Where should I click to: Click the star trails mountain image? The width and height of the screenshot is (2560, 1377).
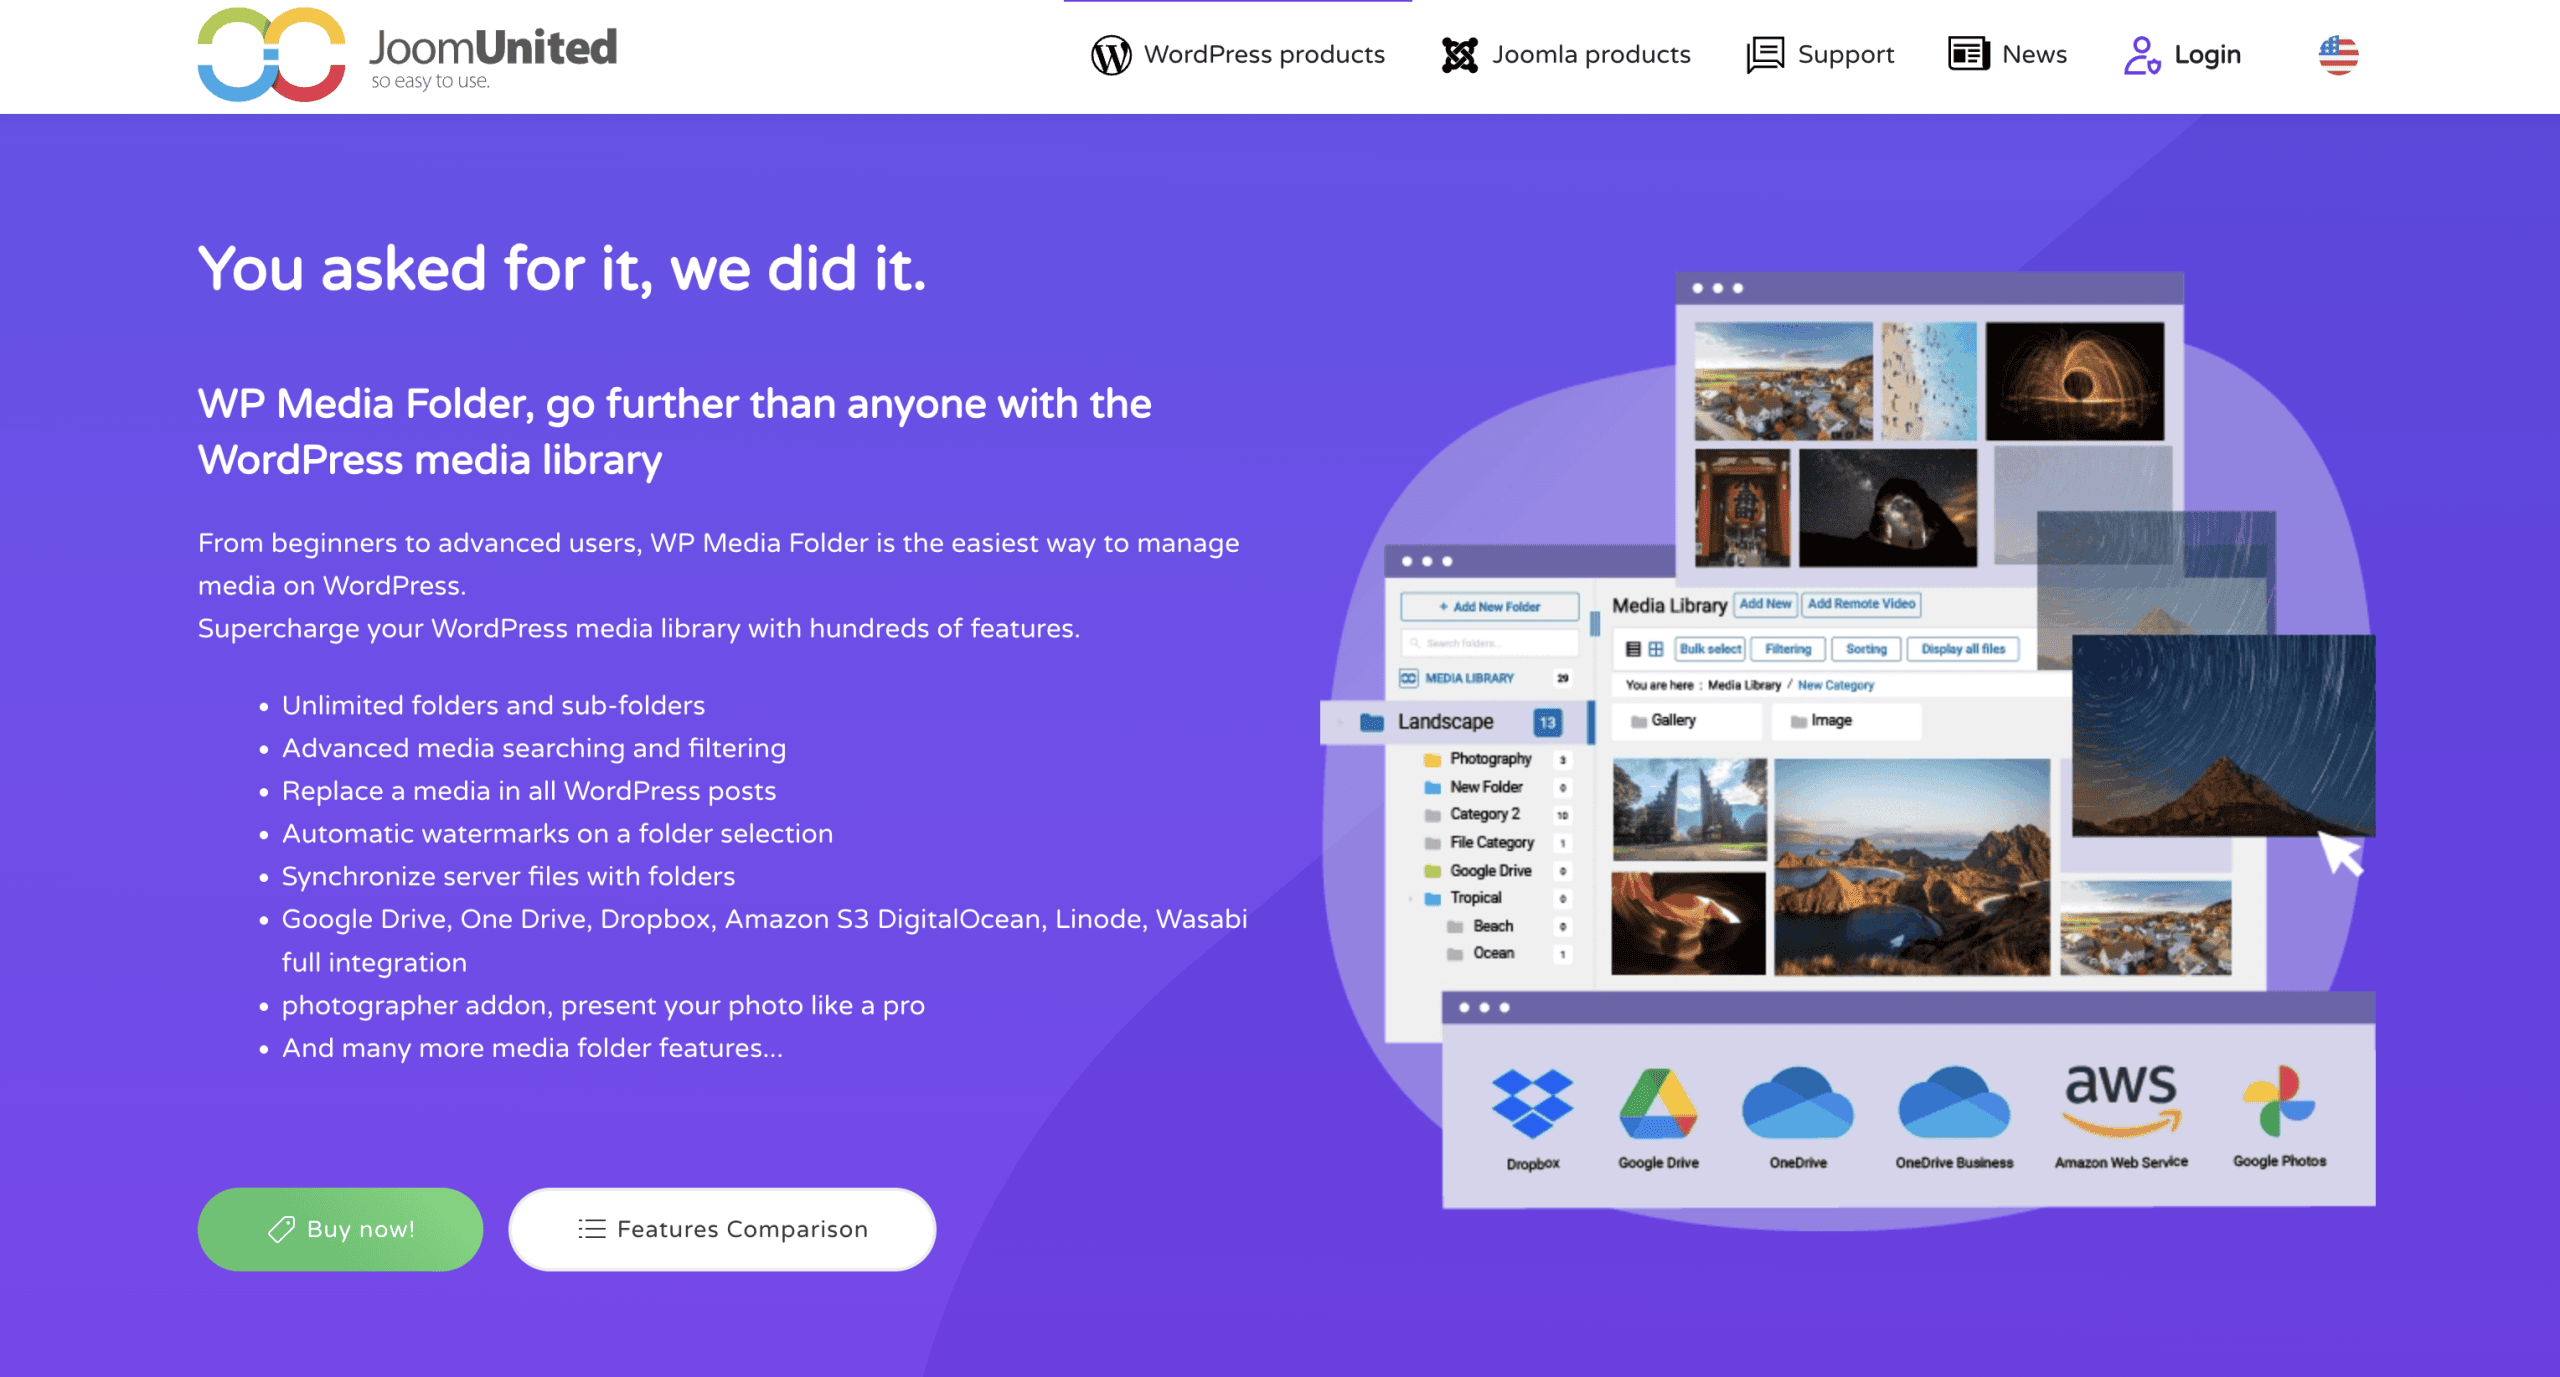2222,736
